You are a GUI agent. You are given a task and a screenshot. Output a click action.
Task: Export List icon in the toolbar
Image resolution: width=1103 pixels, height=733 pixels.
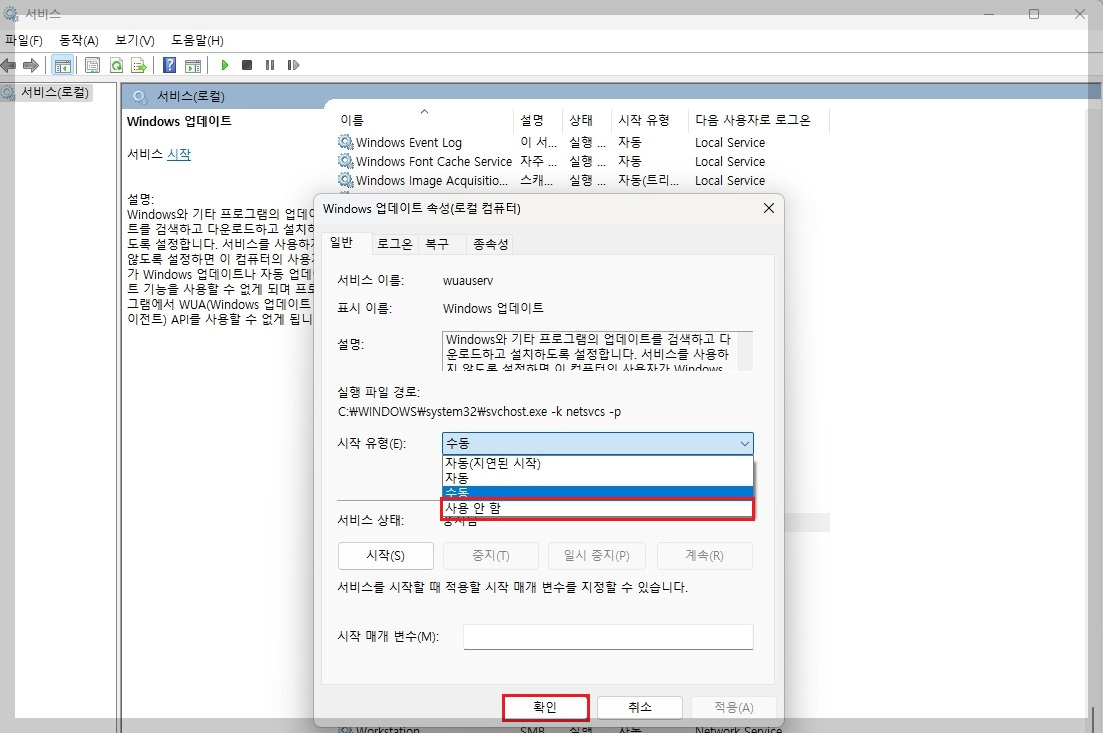coord(139,65)
